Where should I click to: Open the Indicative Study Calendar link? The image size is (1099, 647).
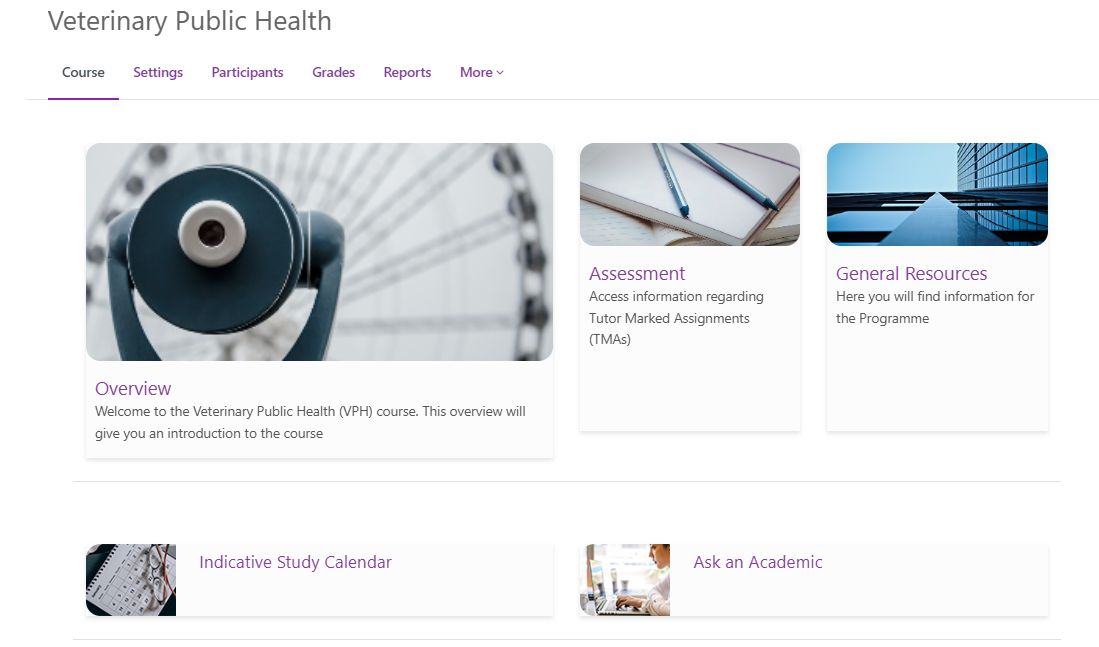pyautogui.click(x=295, y=562)
